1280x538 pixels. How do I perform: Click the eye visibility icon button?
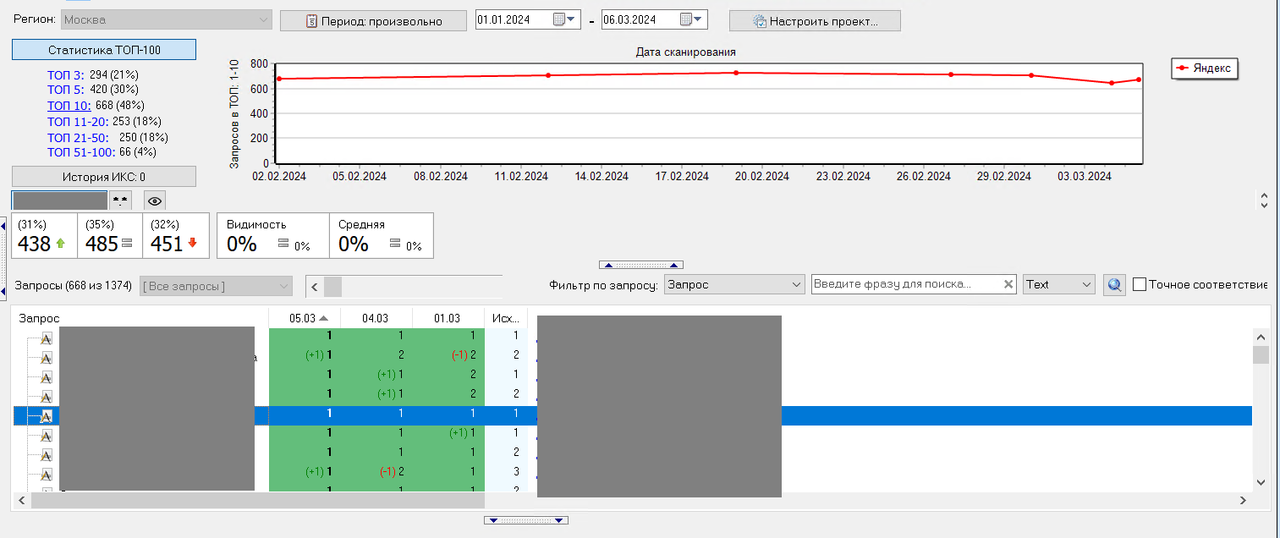click(x=149, y=200)
